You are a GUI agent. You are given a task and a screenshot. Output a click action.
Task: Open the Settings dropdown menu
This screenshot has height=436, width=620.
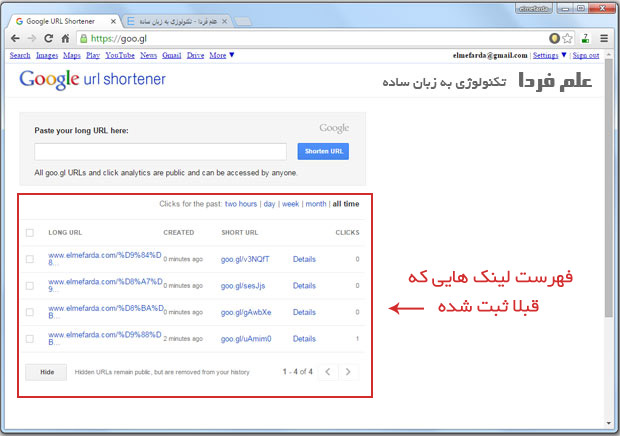[550, 55]
